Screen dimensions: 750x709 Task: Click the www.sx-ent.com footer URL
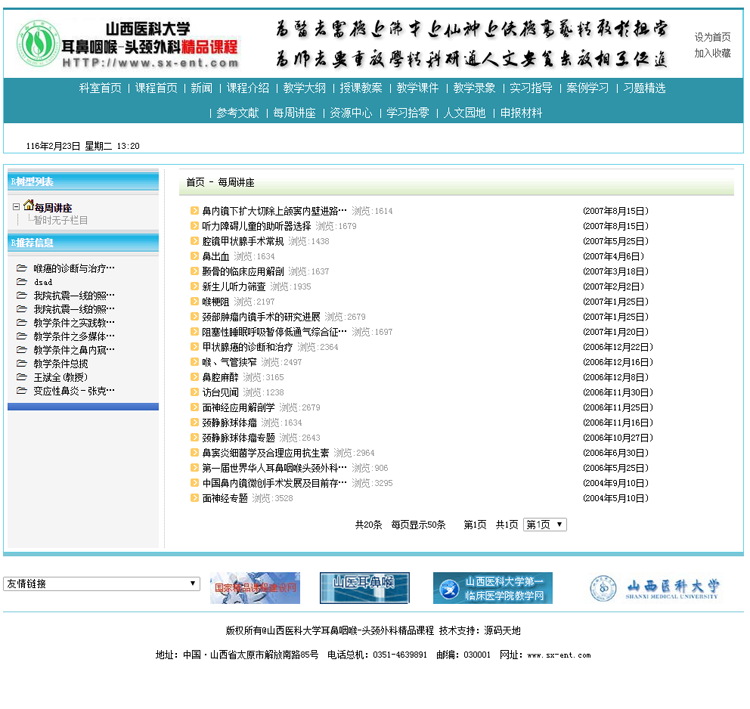[x=559, y=655]
